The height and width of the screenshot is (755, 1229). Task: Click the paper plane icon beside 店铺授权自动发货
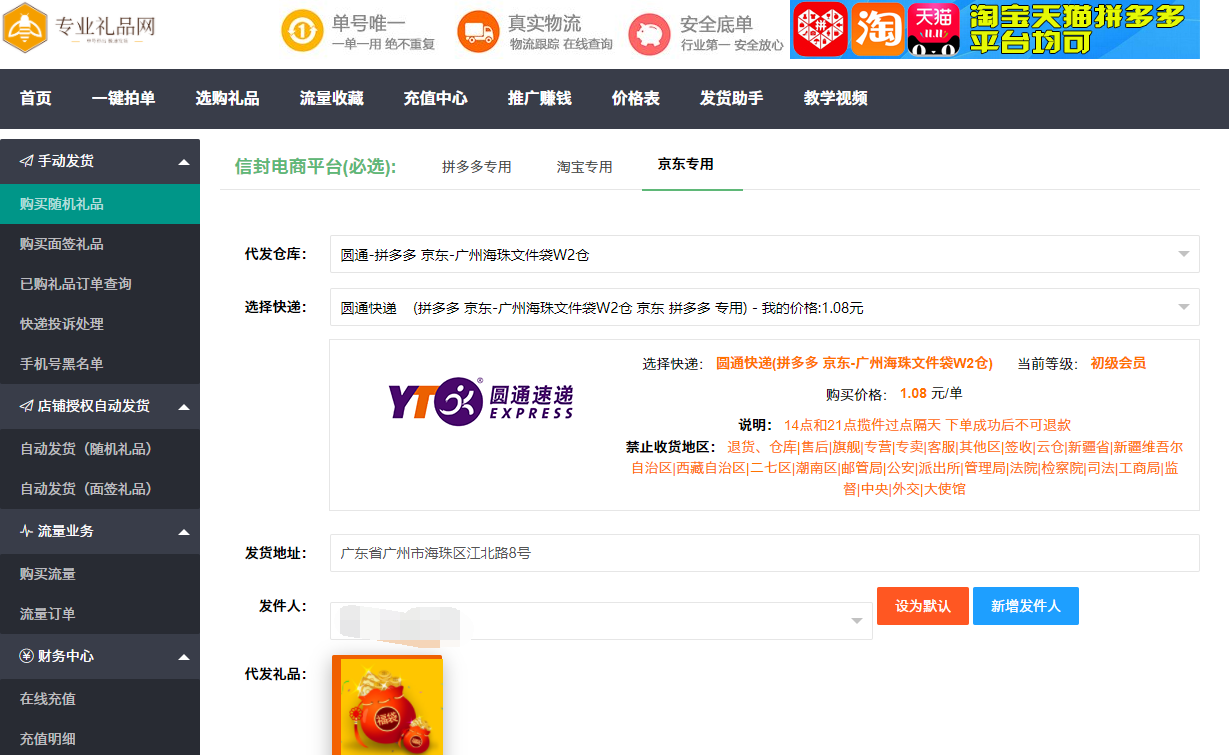click(26, 406)
